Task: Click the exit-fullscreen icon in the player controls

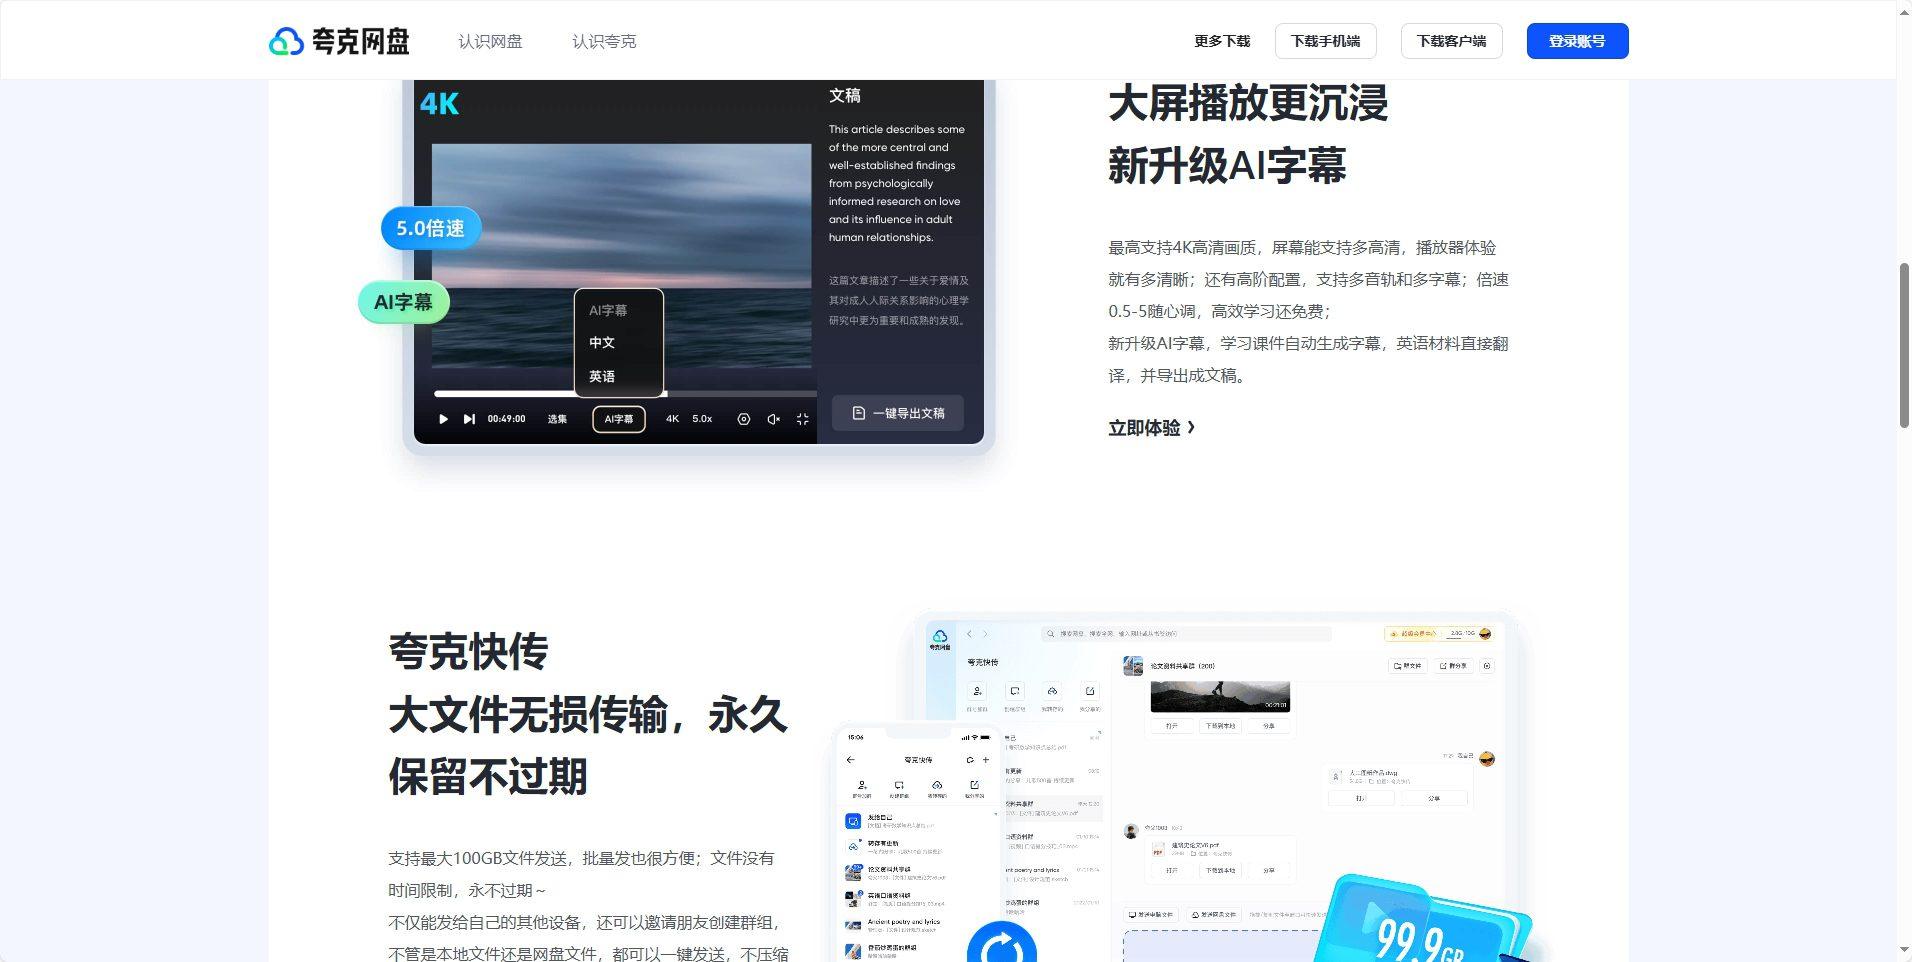Action: point(803,419)
